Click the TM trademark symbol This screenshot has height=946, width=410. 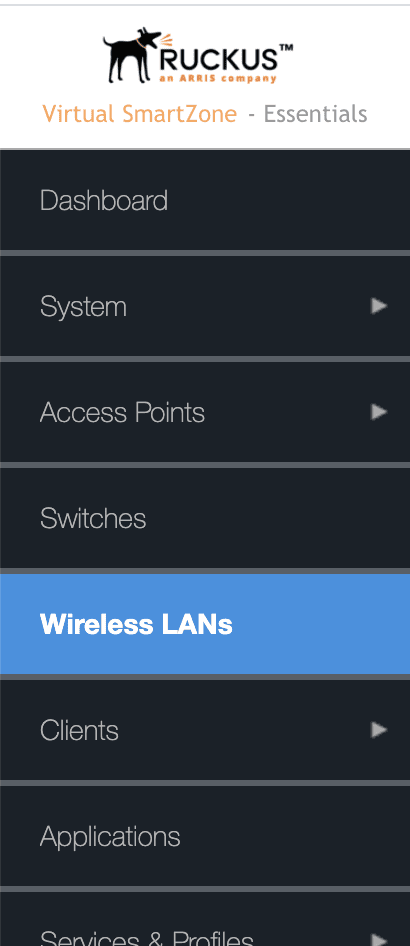[x=286, y=48]
